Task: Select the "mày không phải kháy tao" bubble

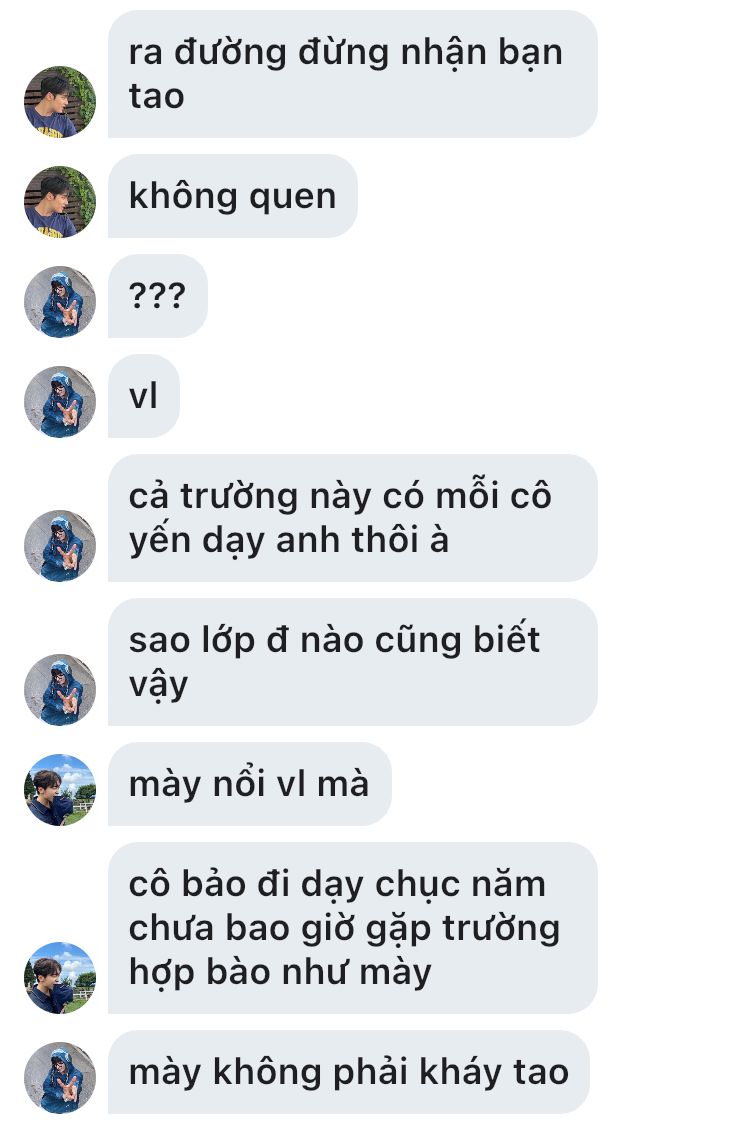Action: coord(349,1071)
